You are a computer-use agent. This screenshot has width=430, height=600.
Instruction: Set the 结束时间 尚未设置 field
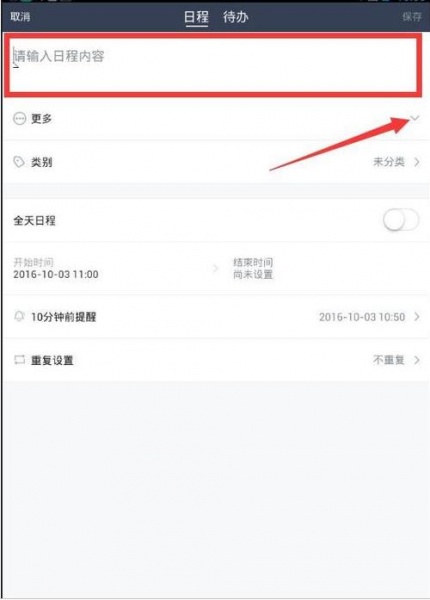[253, 269]
